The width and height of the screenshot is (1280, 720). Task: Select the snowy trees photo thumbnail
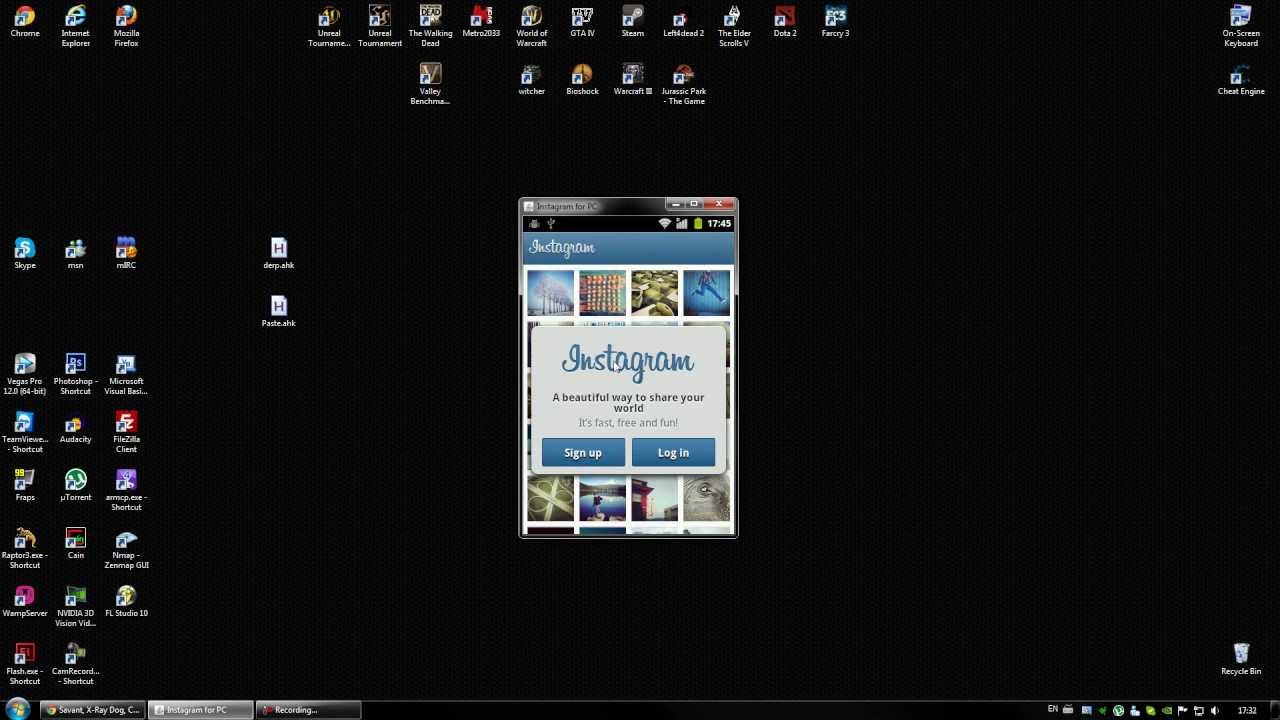pos(550,293)
